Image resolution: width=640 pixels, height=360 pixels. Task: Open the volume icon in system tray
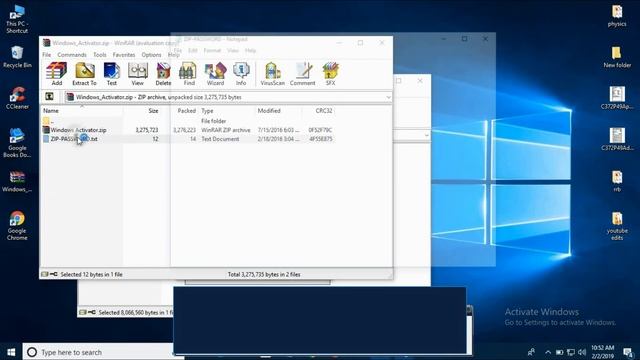[582, 352]
